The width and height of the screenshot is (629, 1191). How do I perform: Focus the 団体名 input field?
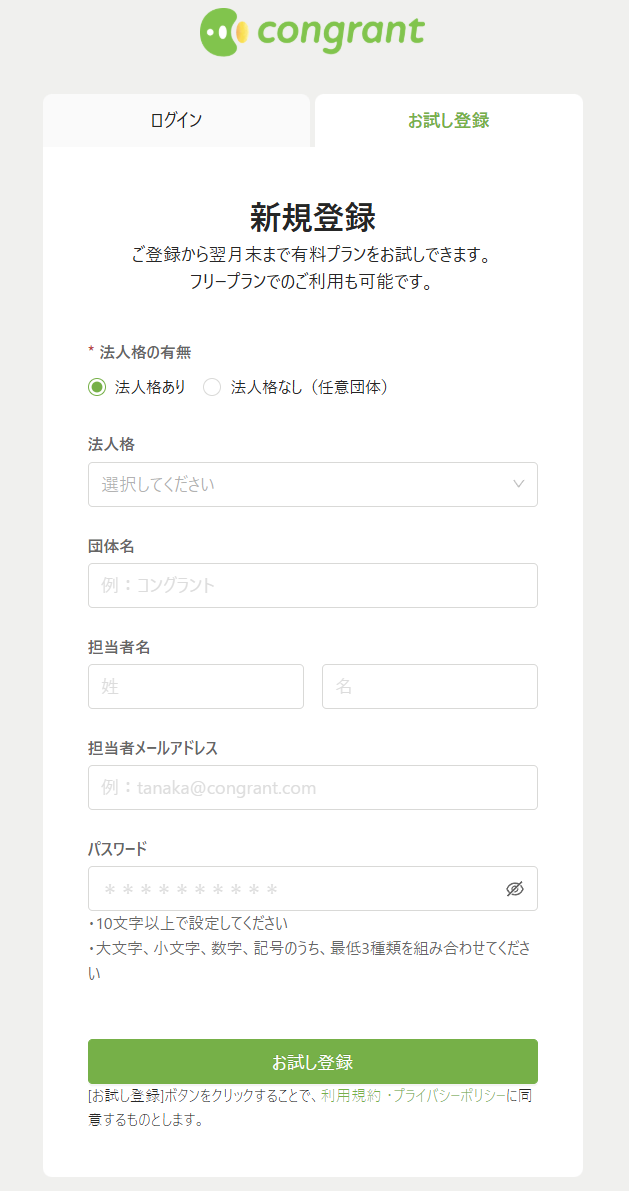(312, 585)
